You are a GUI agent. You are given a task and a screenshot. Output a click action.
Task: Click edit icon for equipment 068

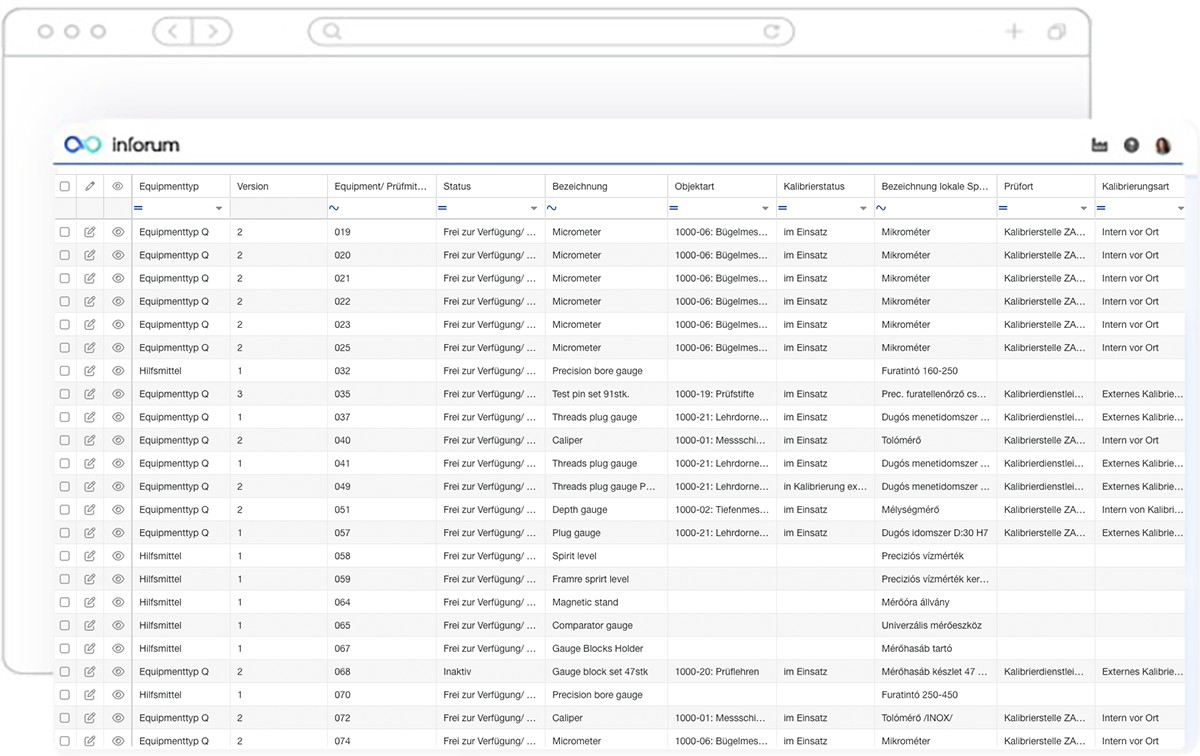pos(90,672)
